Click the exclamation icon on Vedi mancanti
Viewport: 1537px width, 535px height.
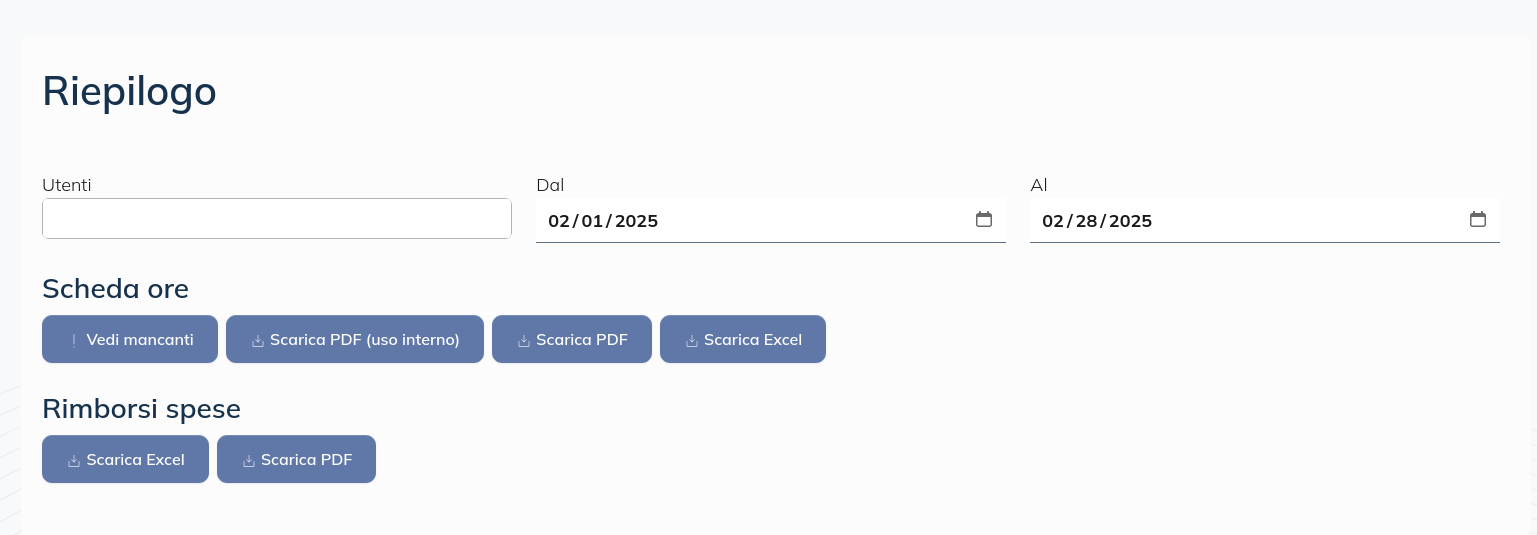point(74,341)
